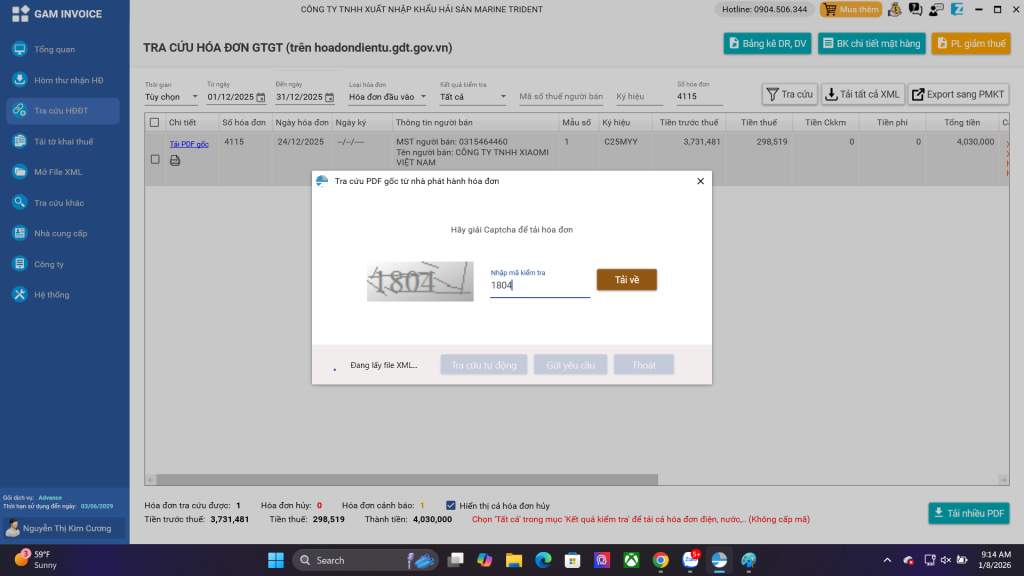Click the horizontal scrollbar under the invoice table

pyautogui.click(x=500, y=481)
